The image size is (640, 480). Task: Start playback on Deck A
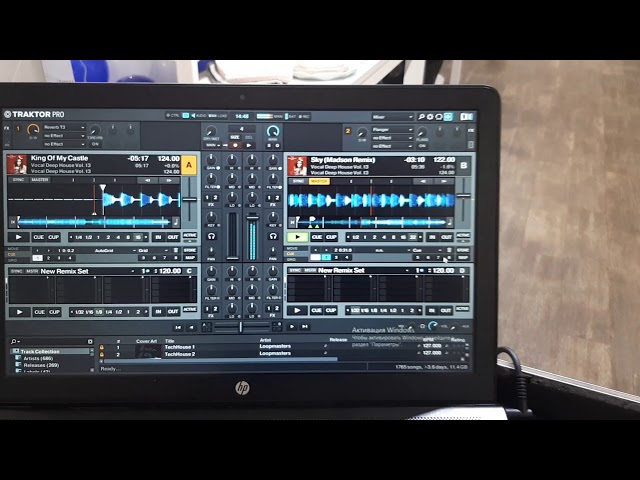(x=18, y=237)
